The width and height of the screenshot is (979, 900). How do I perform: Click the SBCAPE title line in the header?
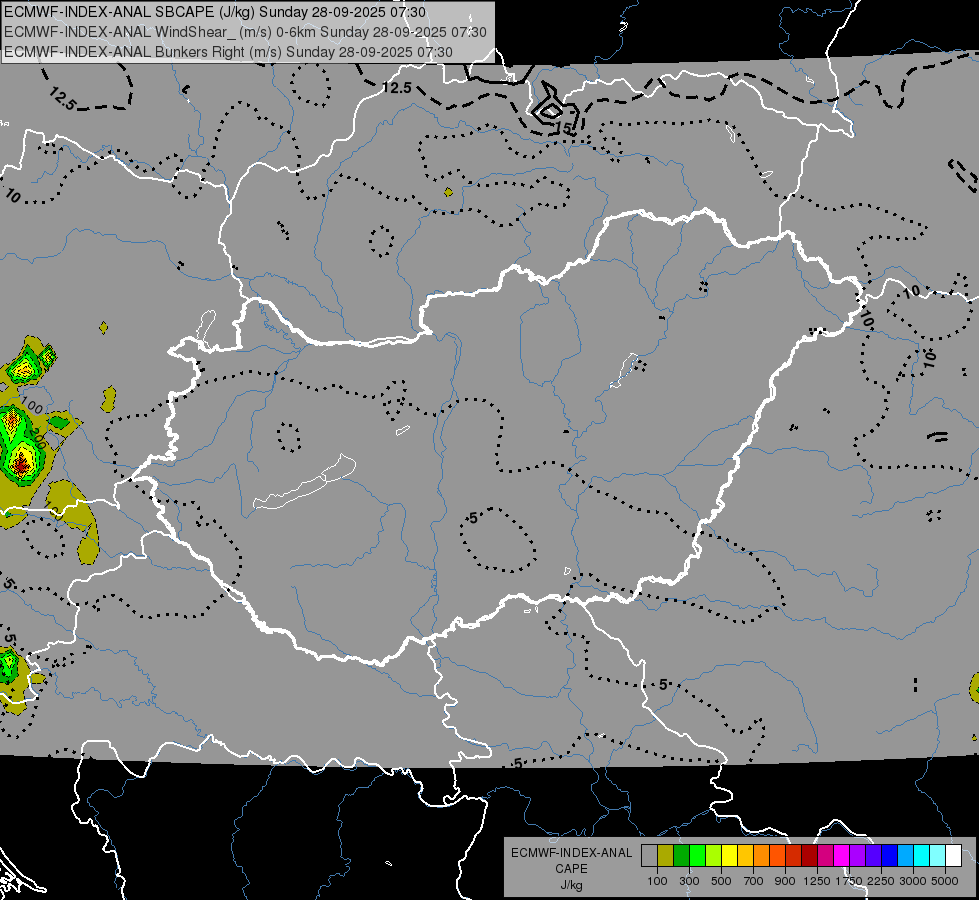click(215, 12)
